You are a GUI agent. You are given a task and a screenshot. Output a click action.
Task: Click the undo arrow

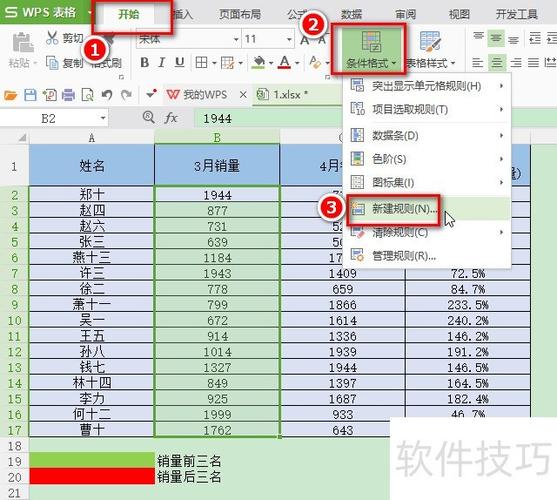(107, 95)
